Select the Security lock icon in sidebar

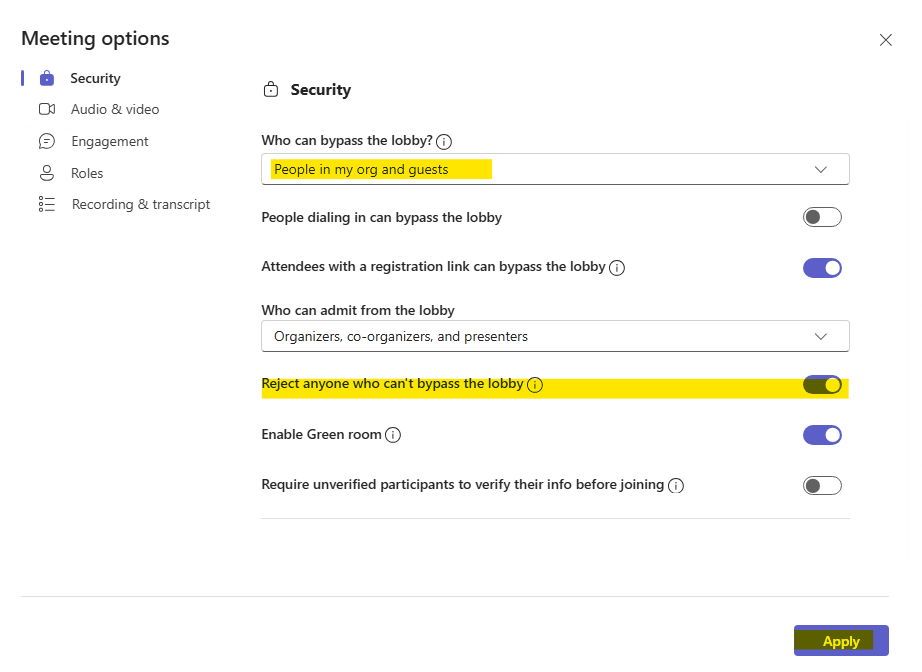point(46,78)
